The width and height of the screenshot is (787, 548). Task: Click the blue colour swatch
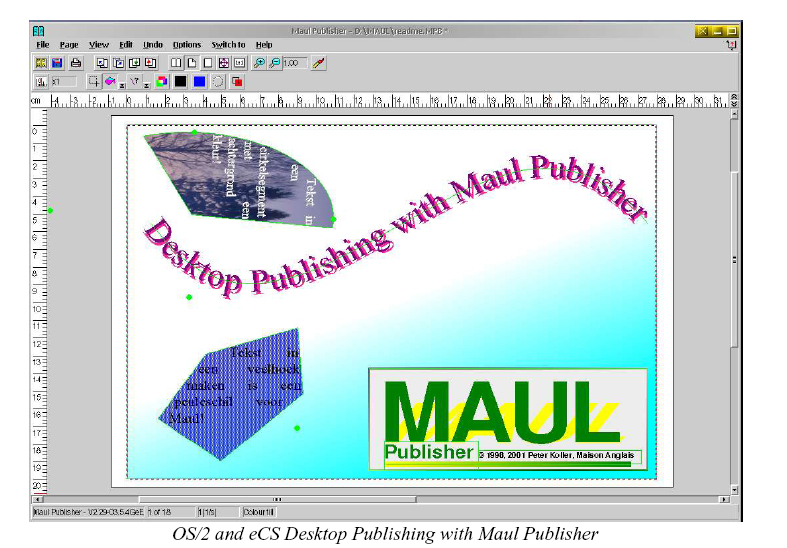pyautogui.click(x=199, y=81)
